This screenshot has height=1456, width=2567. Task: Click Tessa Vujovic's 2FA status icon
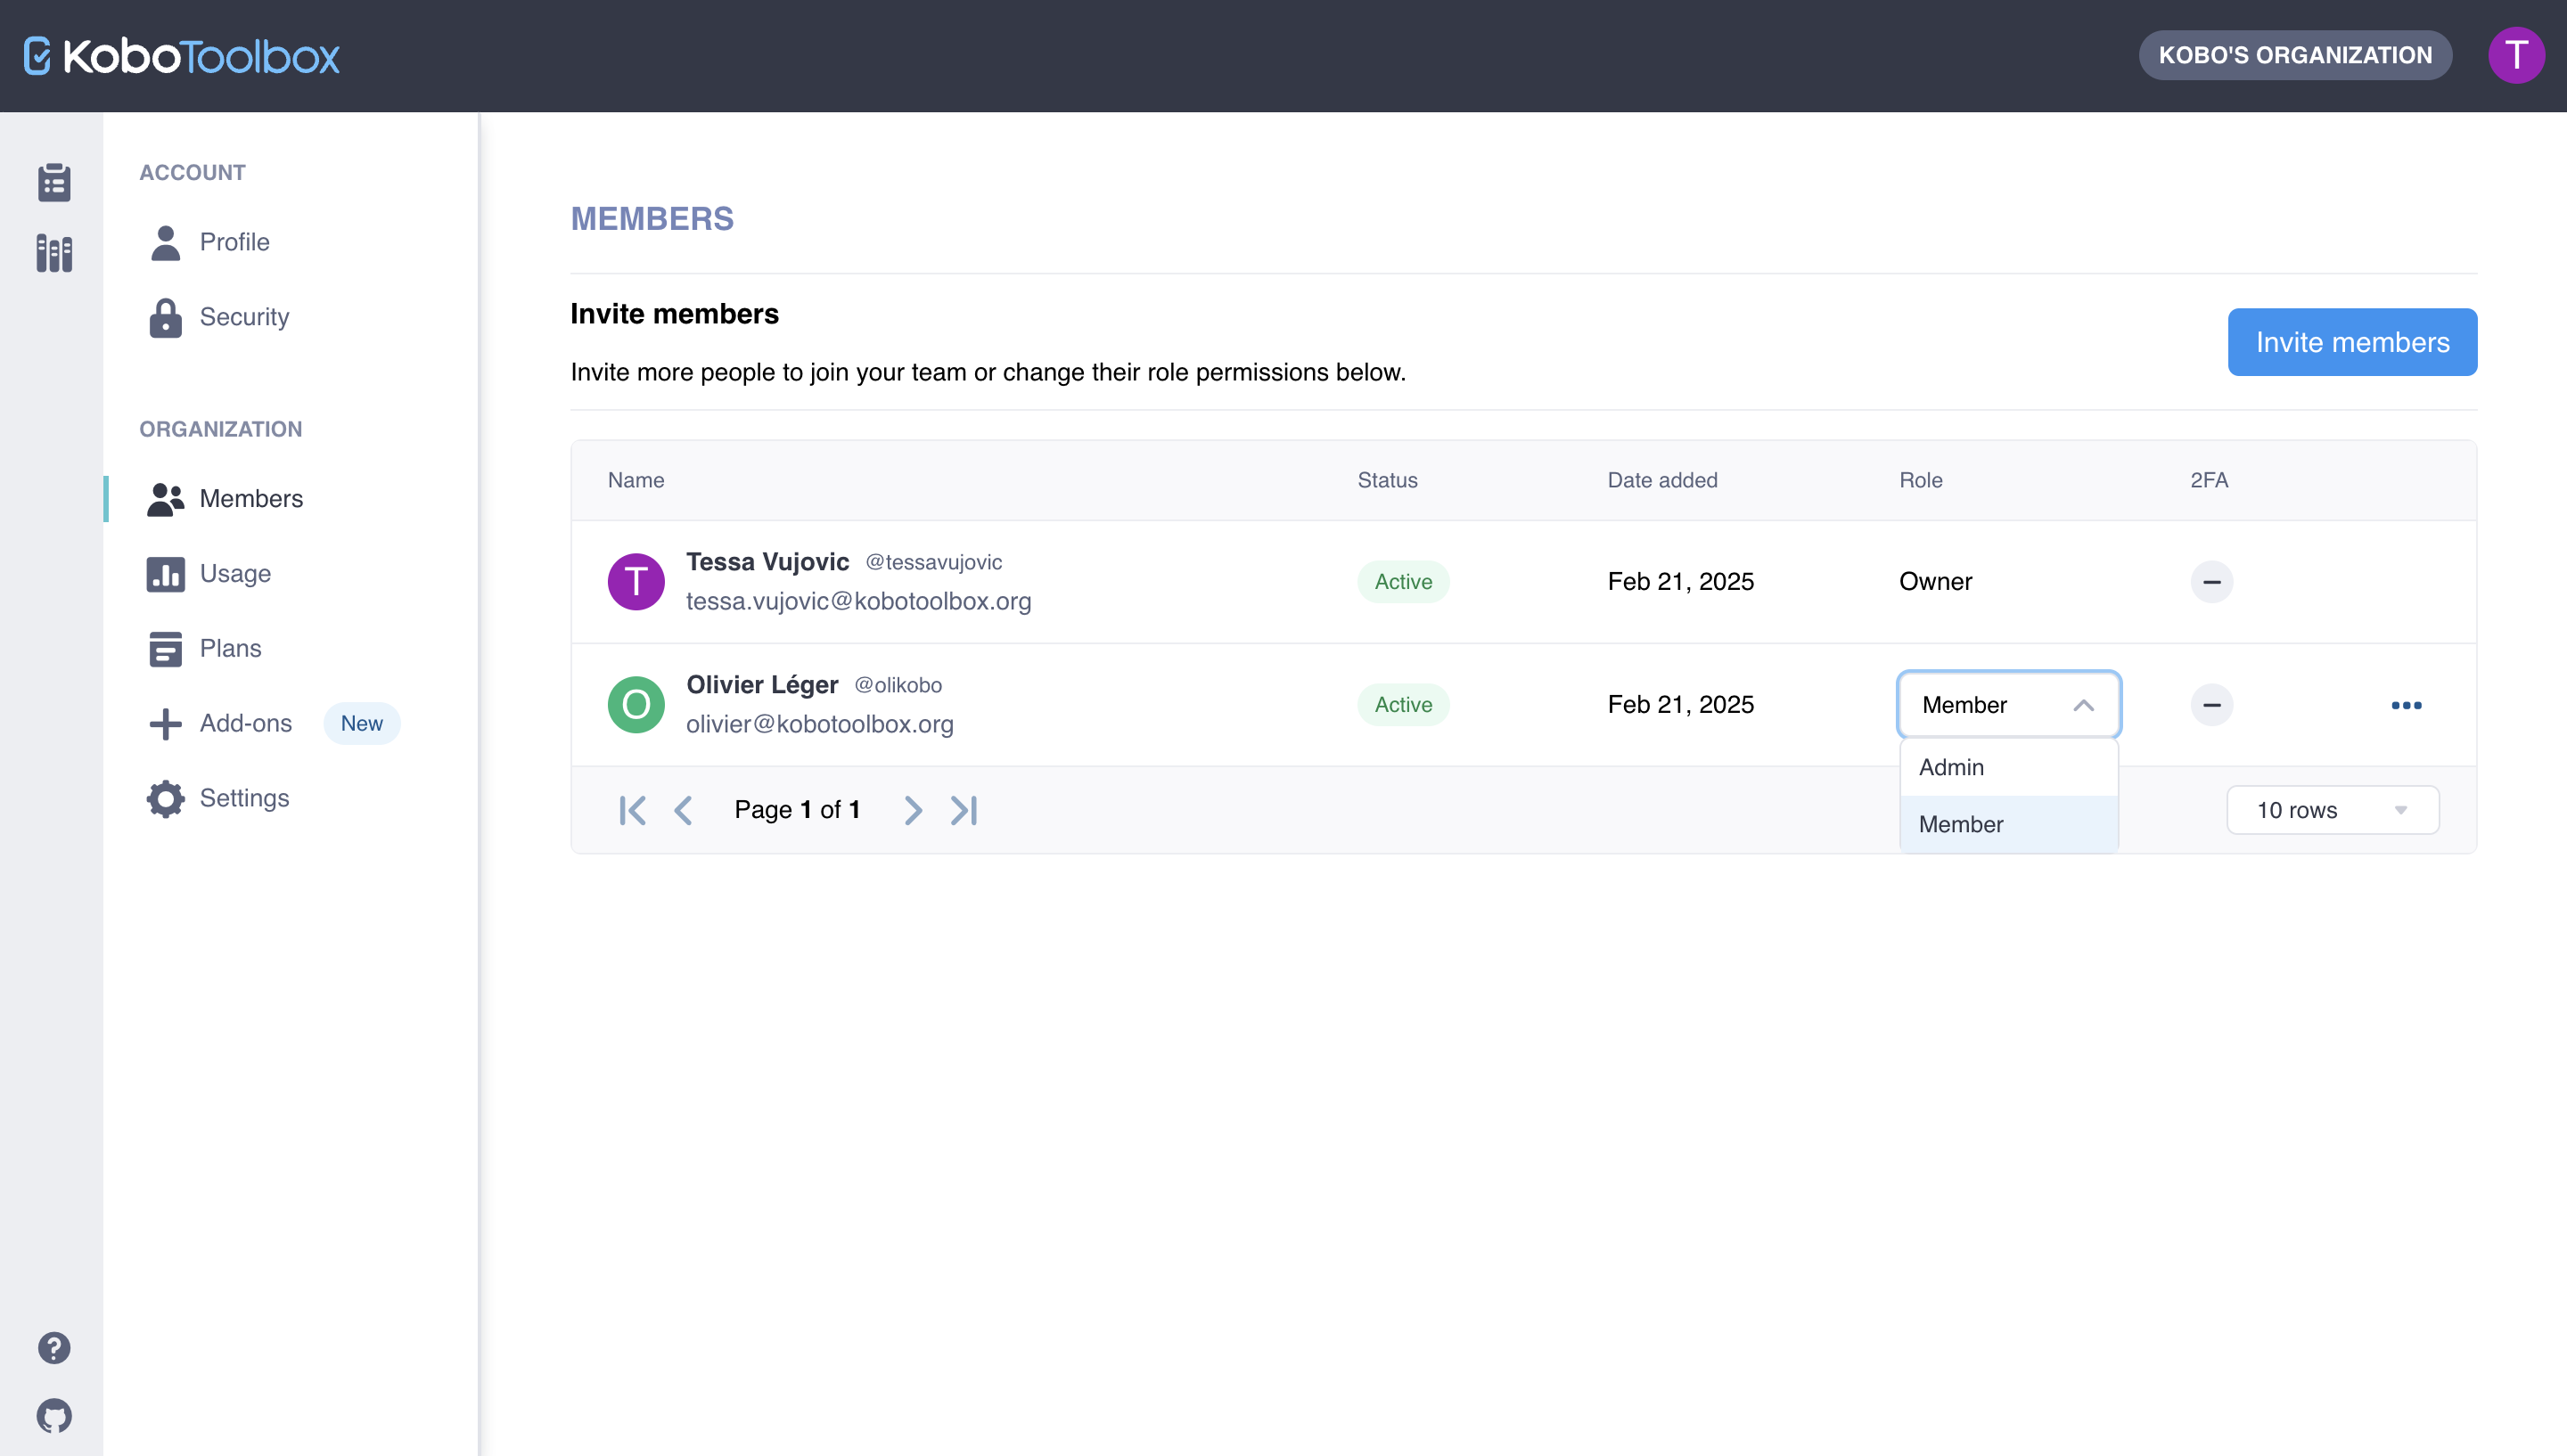pyautogui.click(x=2212, y=582)
